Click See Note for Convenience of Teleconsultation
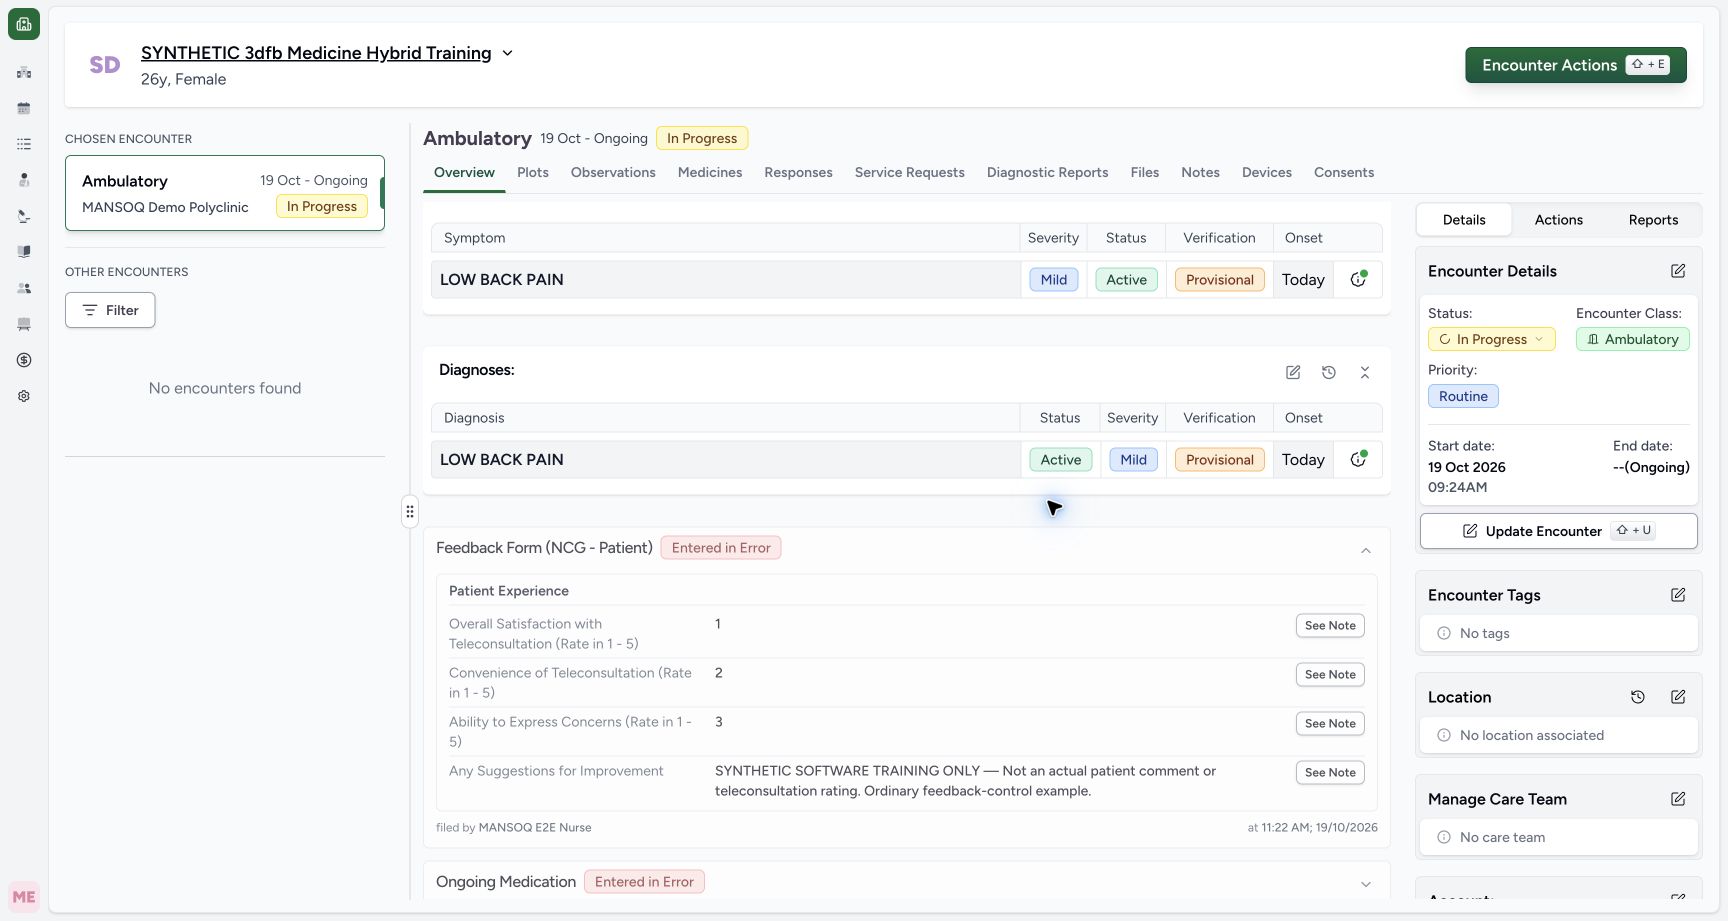The width and height of the screenshot is (1728, 921). pos(1330,675)
